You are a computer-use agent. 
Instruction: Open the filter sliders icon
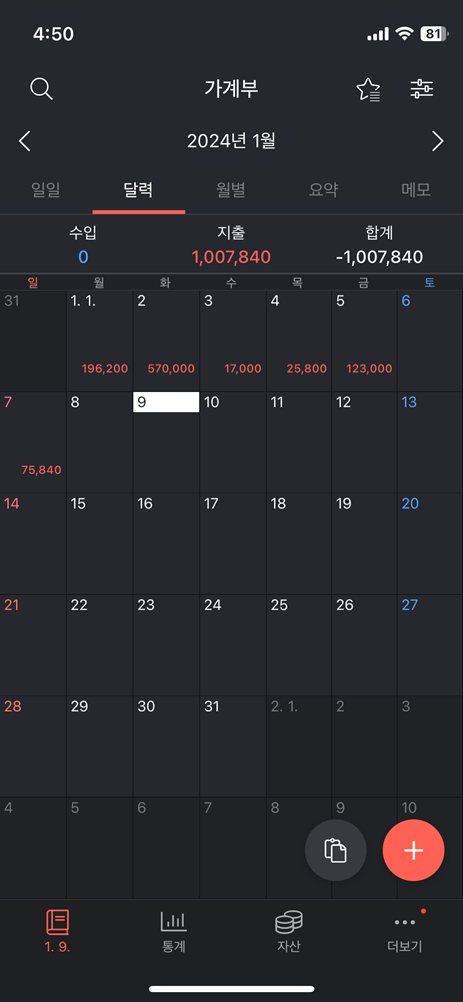pyautogui.click(x=421, y=89)
